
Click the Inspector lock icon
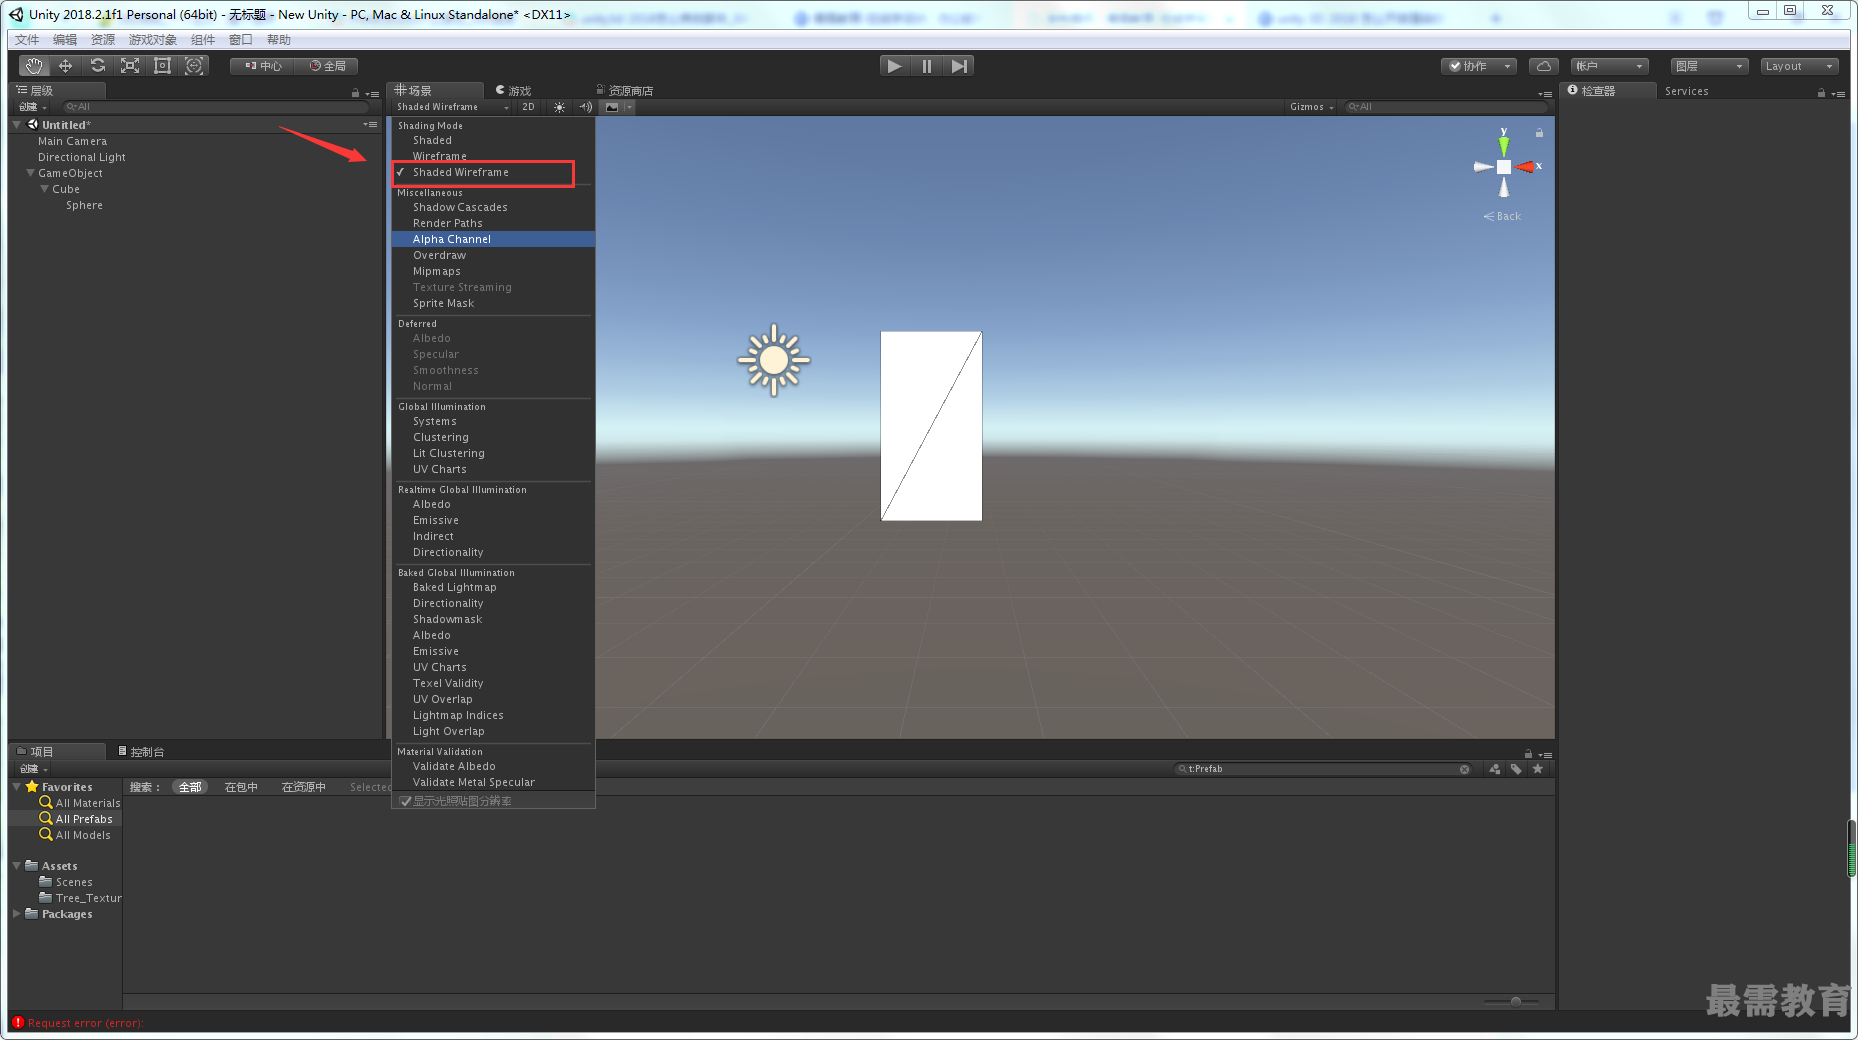pyautogui.click(x=1821, y=93)
